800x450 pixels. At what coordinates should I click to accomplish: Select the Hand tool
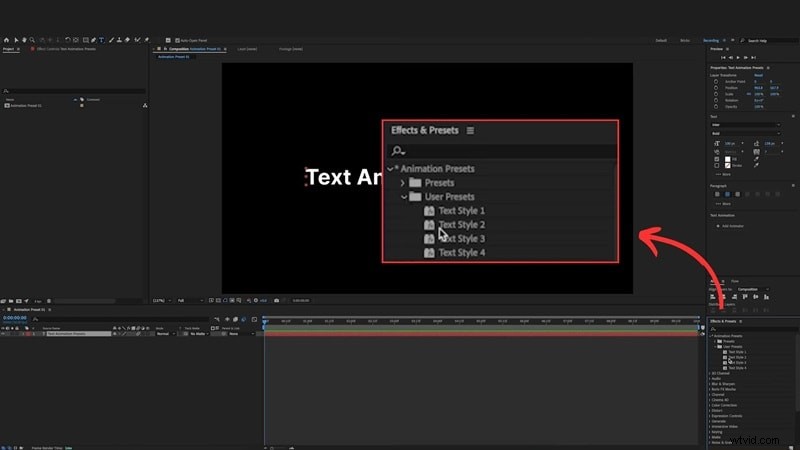(24, 40)
